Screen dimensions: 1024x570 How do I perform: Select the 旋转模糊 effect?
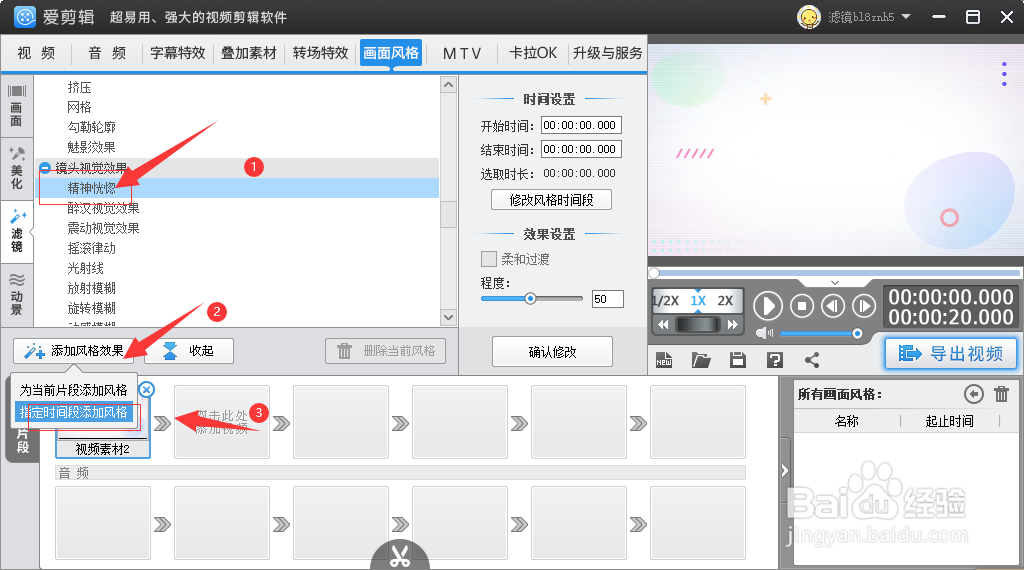pyautogui.click(x=91, y=308)
